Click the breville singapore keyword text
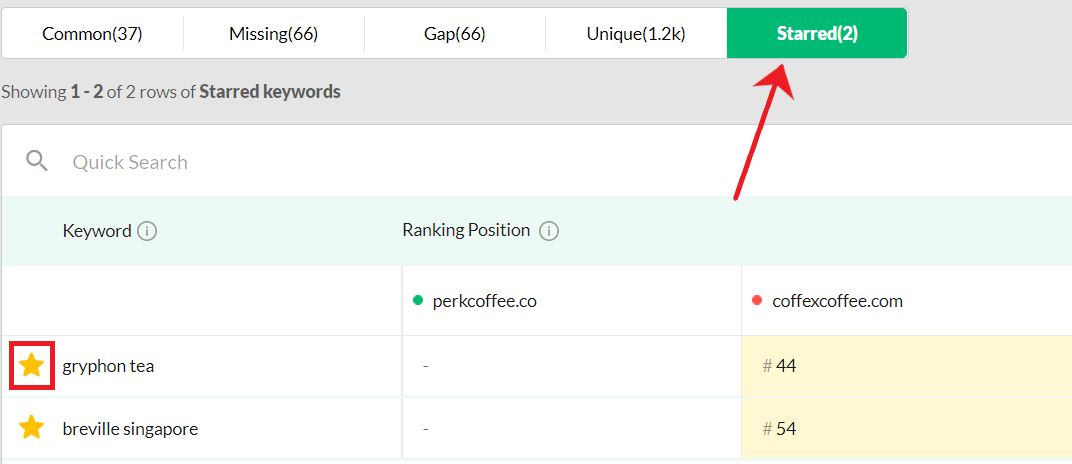This screenshot has width=1072, height=464. coord(131,429)
